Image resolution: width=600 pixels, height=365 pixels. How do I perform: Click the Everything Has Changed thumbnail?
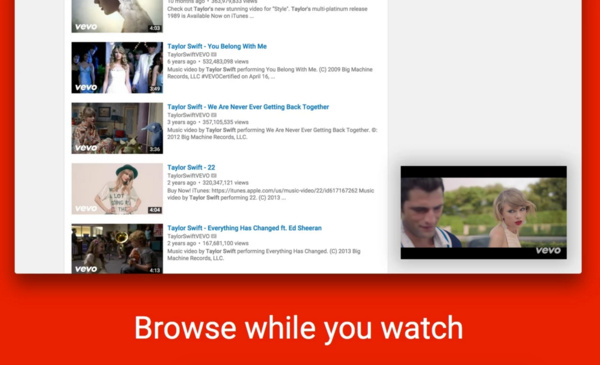click(117, 249)
